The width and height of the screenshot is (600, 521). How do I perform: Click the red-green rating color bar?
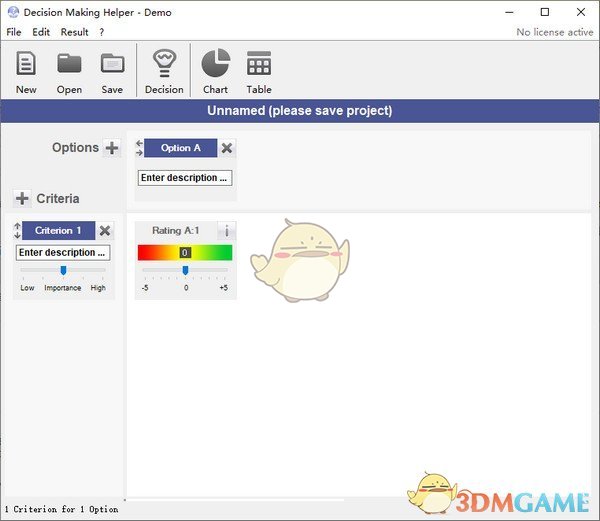[185, 252]
